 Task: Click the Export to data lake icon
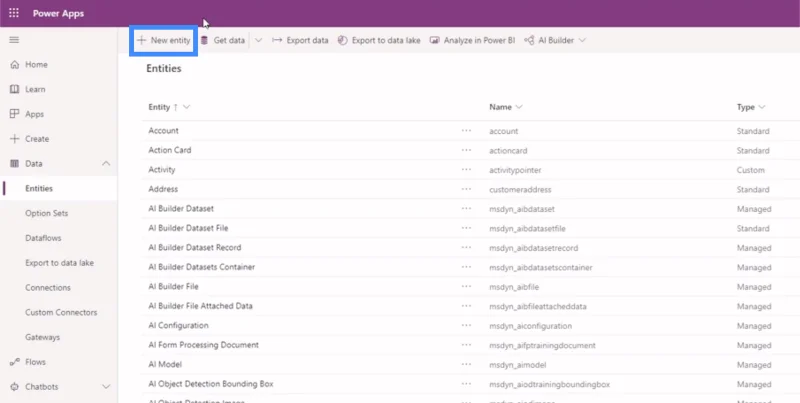pos(342,40)
